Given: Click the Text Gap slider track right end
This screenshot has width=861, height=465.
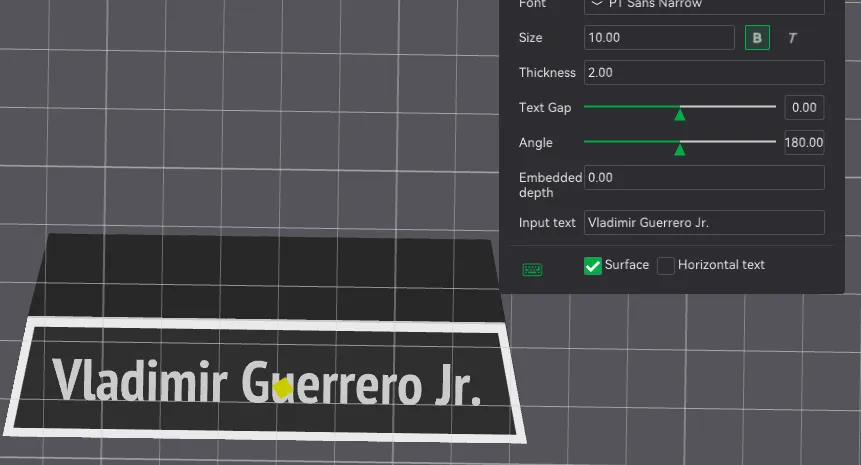Looking at the screenshot, I should pos(773,107).
